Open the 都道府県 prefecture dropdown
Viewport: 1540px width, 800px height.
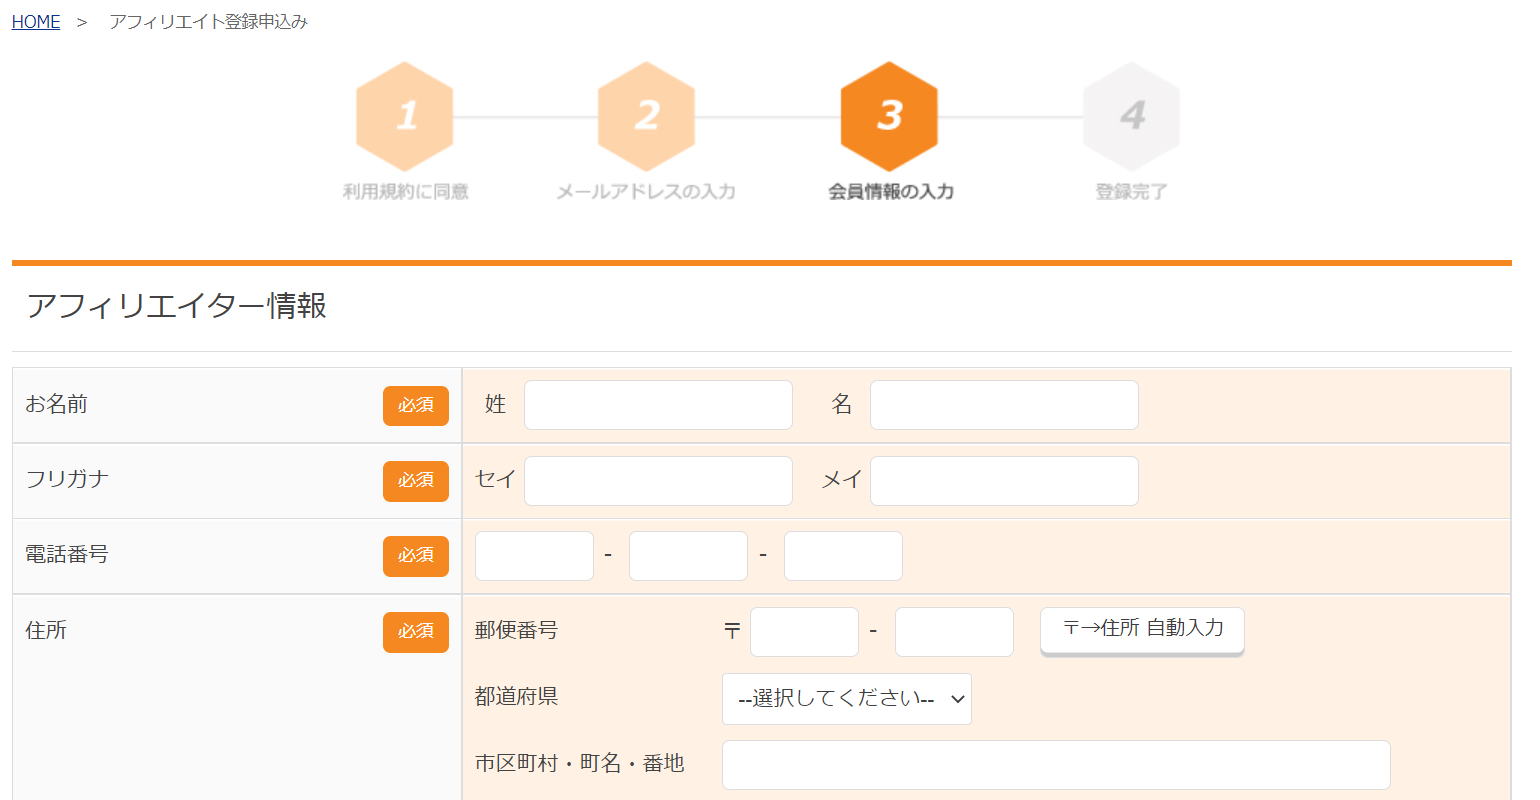pyautogui.click(x=846, y=699)
